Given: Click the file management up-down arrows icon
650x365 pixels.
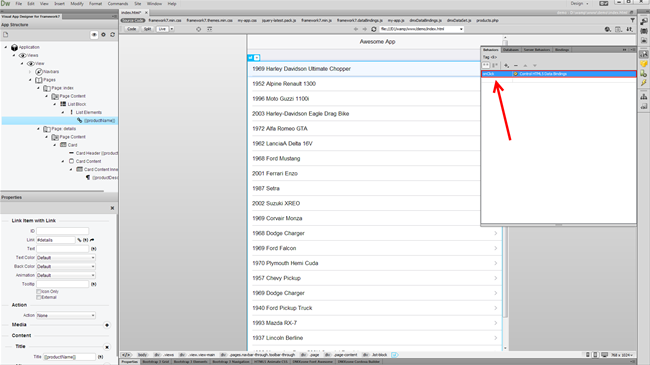Looking at the screenshot, I should pyautogui.click(x=629, y=29).
